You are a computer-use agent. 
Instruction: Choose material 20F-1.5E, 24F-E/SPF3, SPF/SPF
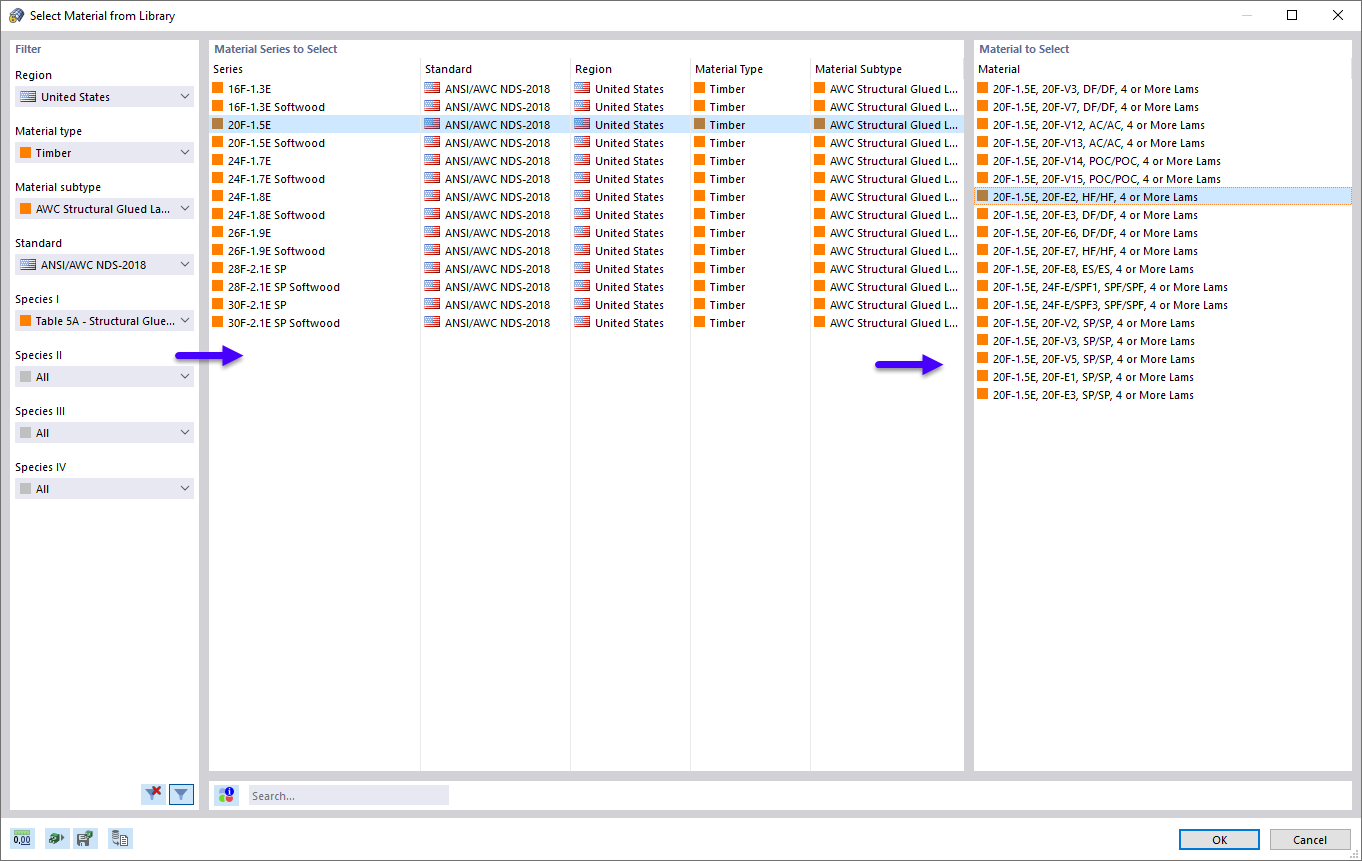[x=1163, y=305]
